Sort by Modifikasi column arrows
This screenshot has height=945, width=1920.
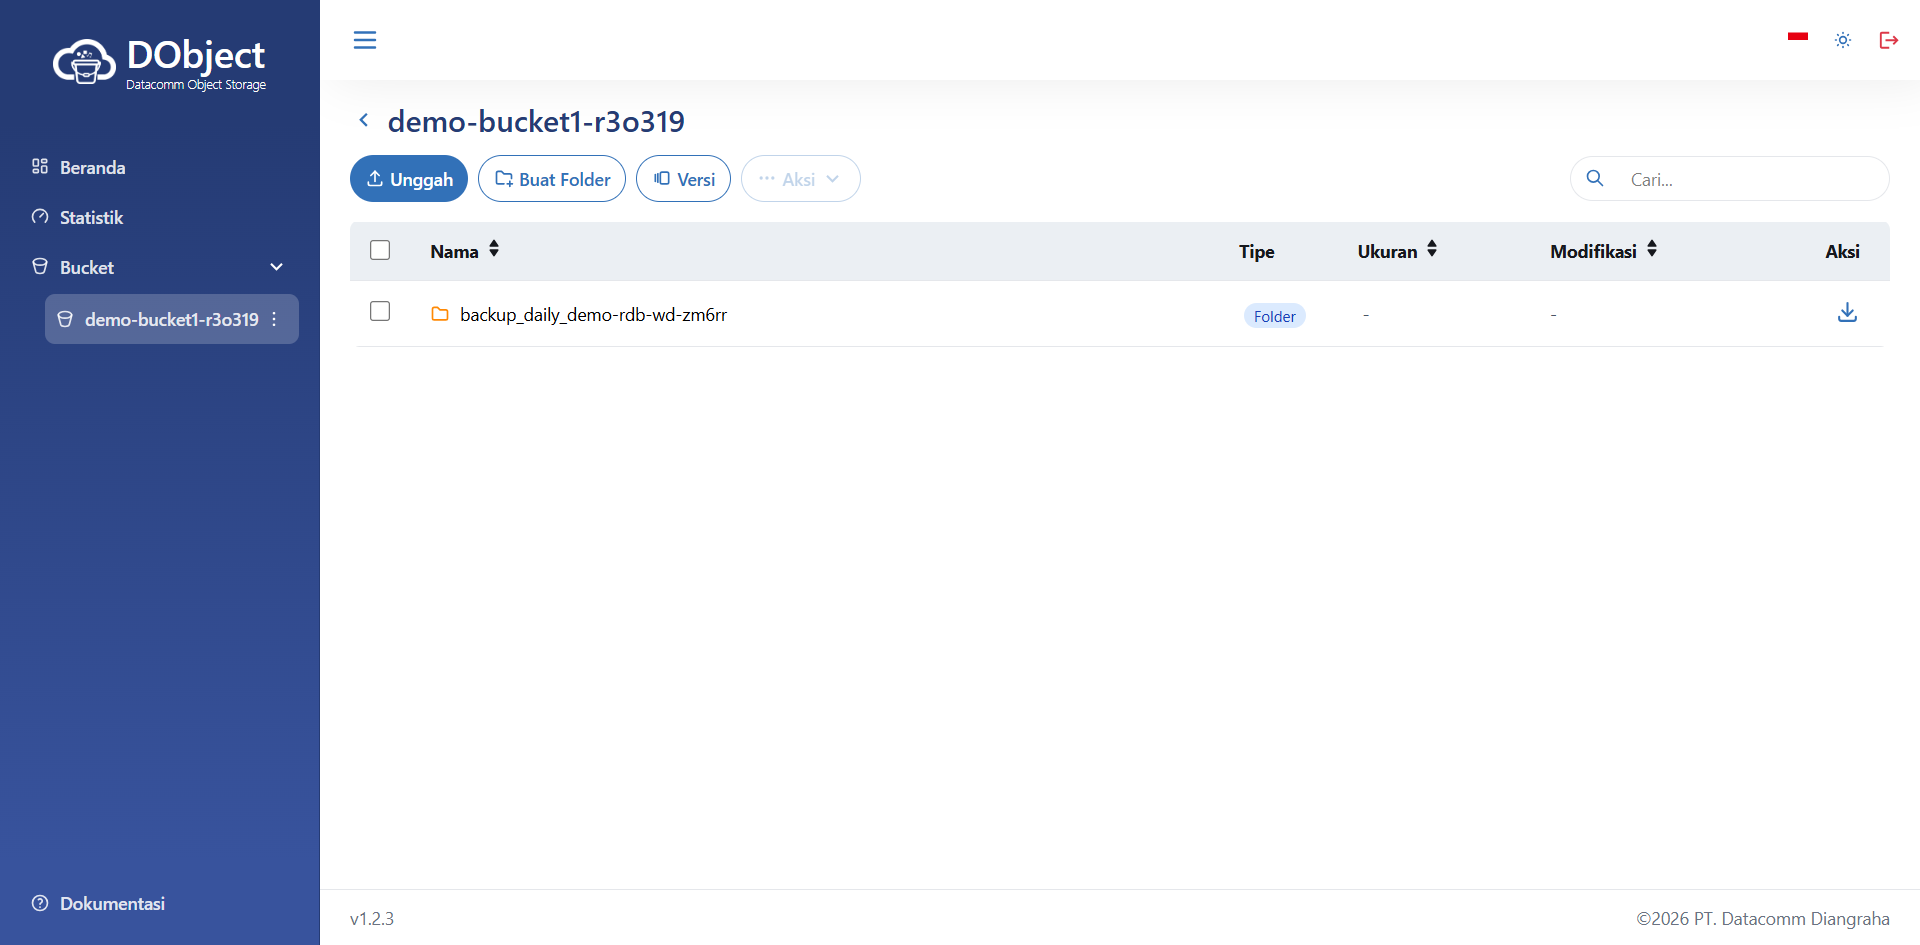click(x=1651, y=250)
